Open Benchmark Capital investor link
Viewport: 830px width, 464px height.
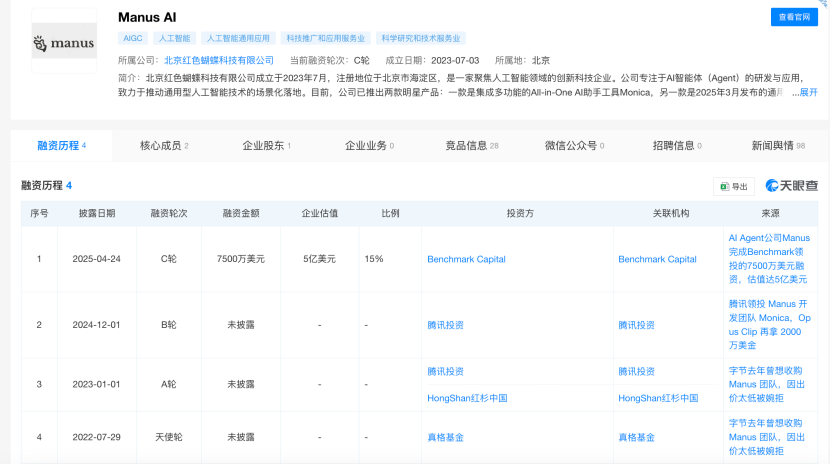coord(466,259)
